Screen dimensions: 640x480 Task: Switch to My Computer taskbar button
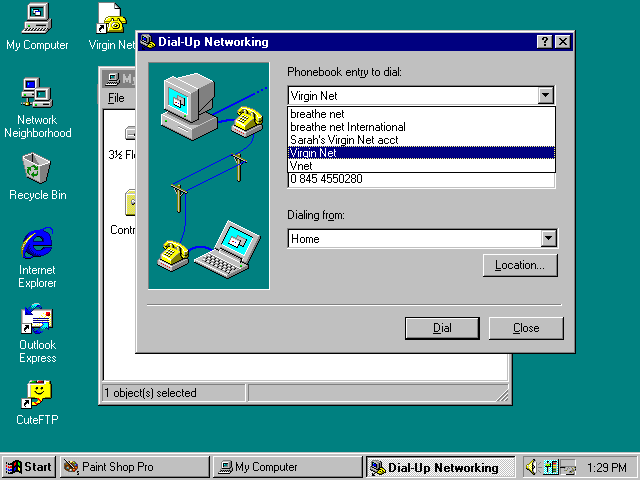[x=288, y=467]
